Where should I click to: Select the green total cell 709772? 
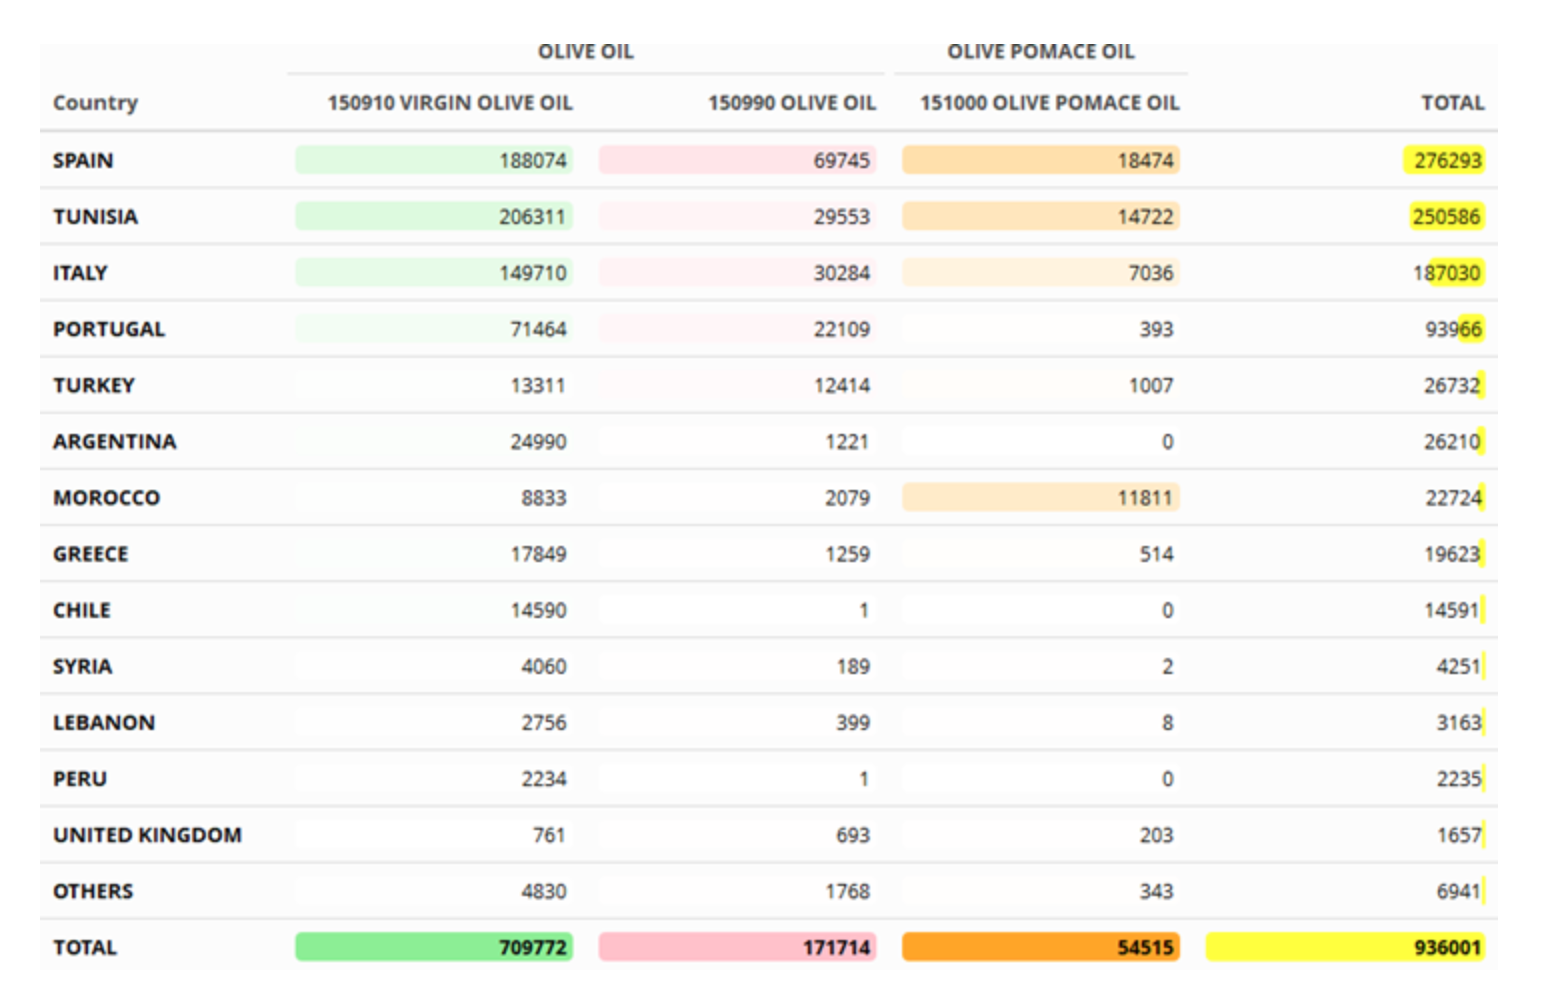(x=532, y=947)
